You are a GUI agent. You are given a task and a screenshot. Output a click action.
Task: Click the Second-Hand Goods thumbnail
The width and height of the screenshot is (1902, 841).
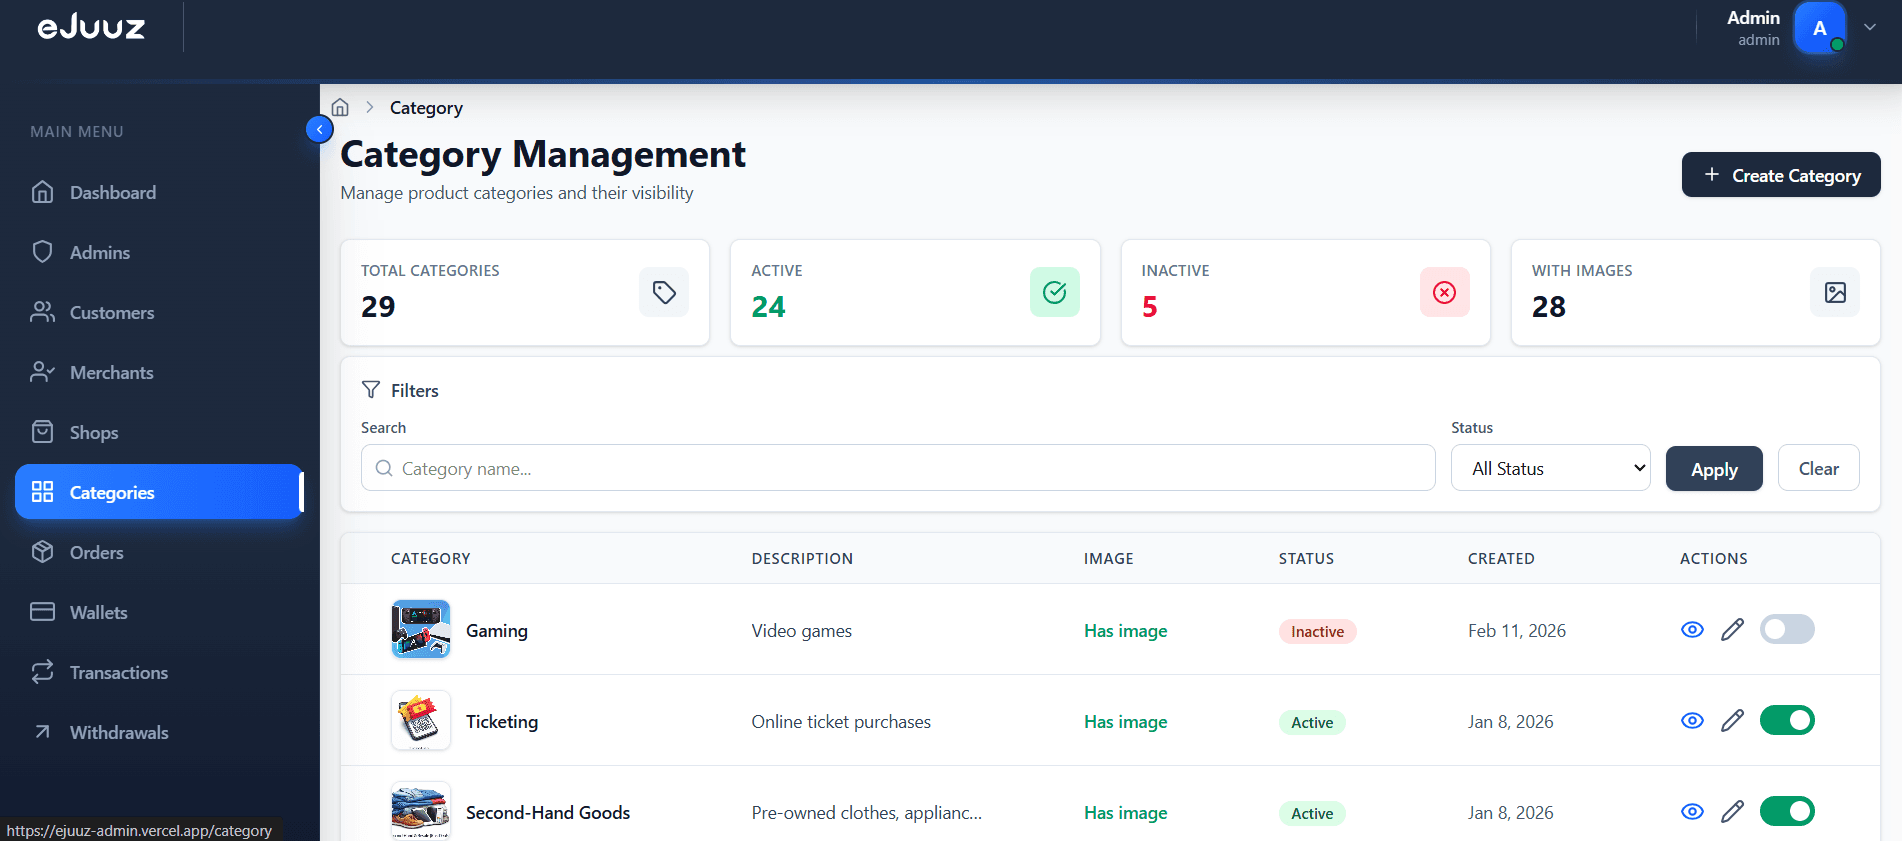tap(421, 811)
